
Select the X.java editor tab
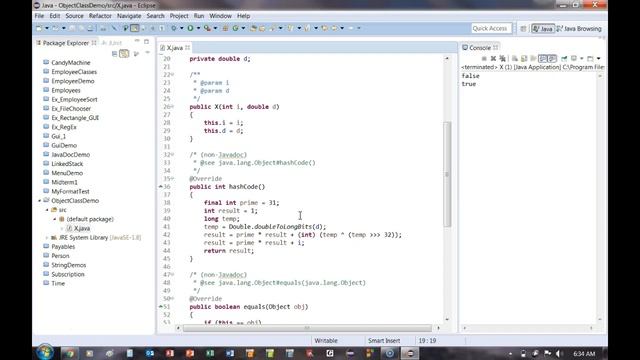[175, 48]
